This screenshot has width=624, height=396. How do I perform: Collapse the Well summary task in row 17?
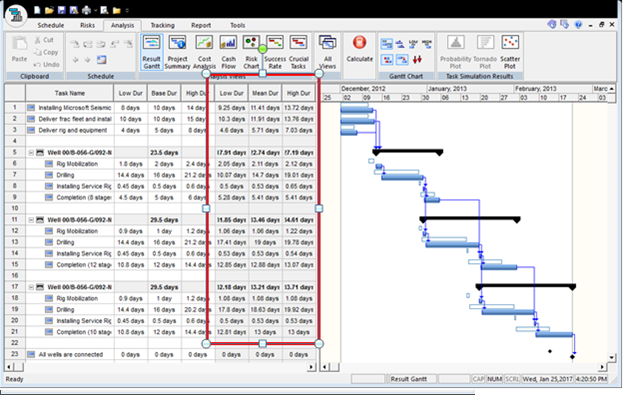tap(31, 287)
